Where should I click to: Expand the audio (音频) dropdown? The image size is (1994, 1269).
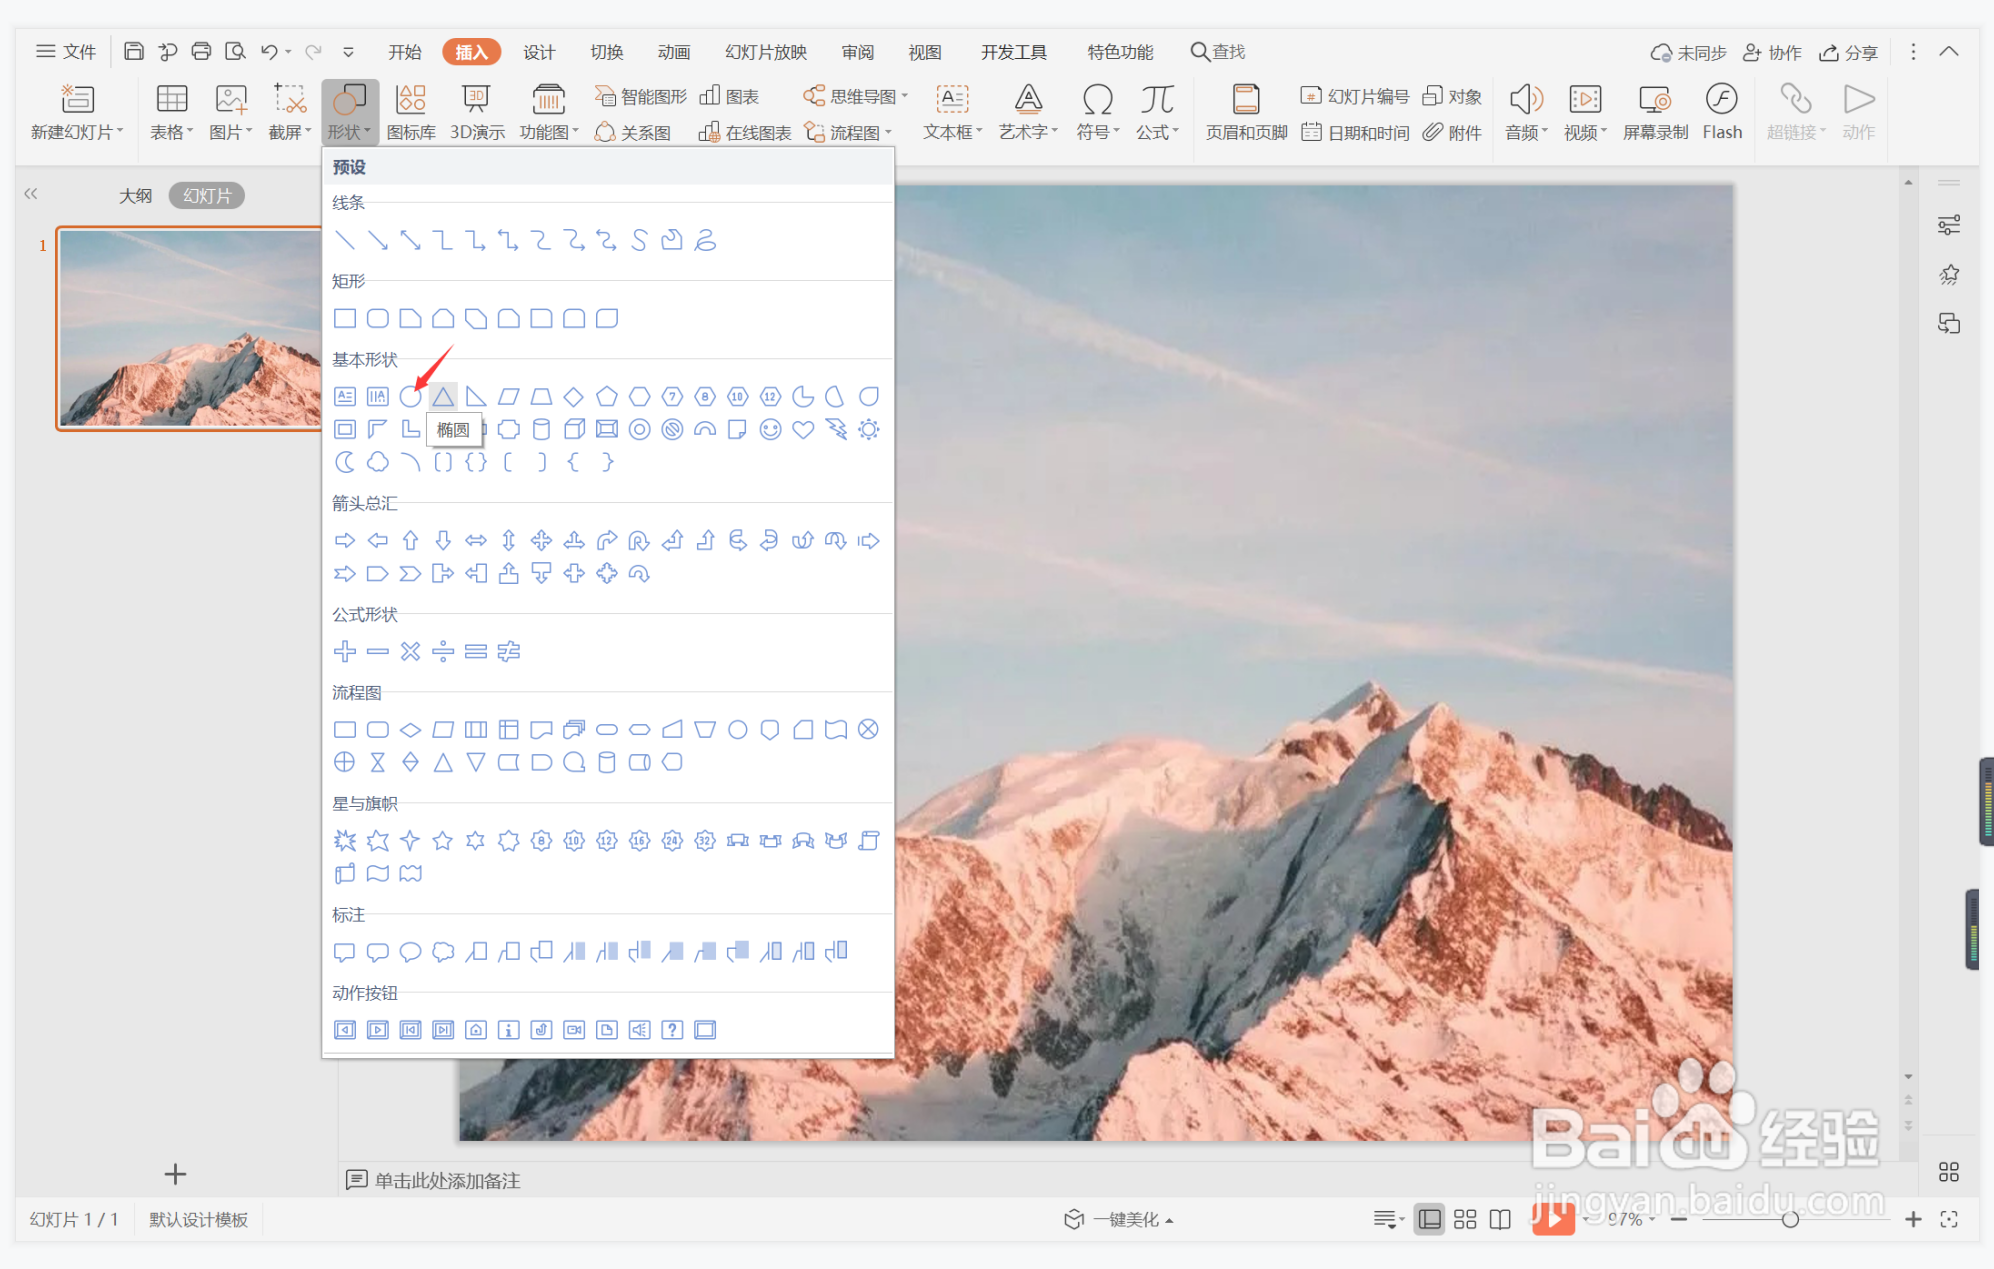point(1526,132)
